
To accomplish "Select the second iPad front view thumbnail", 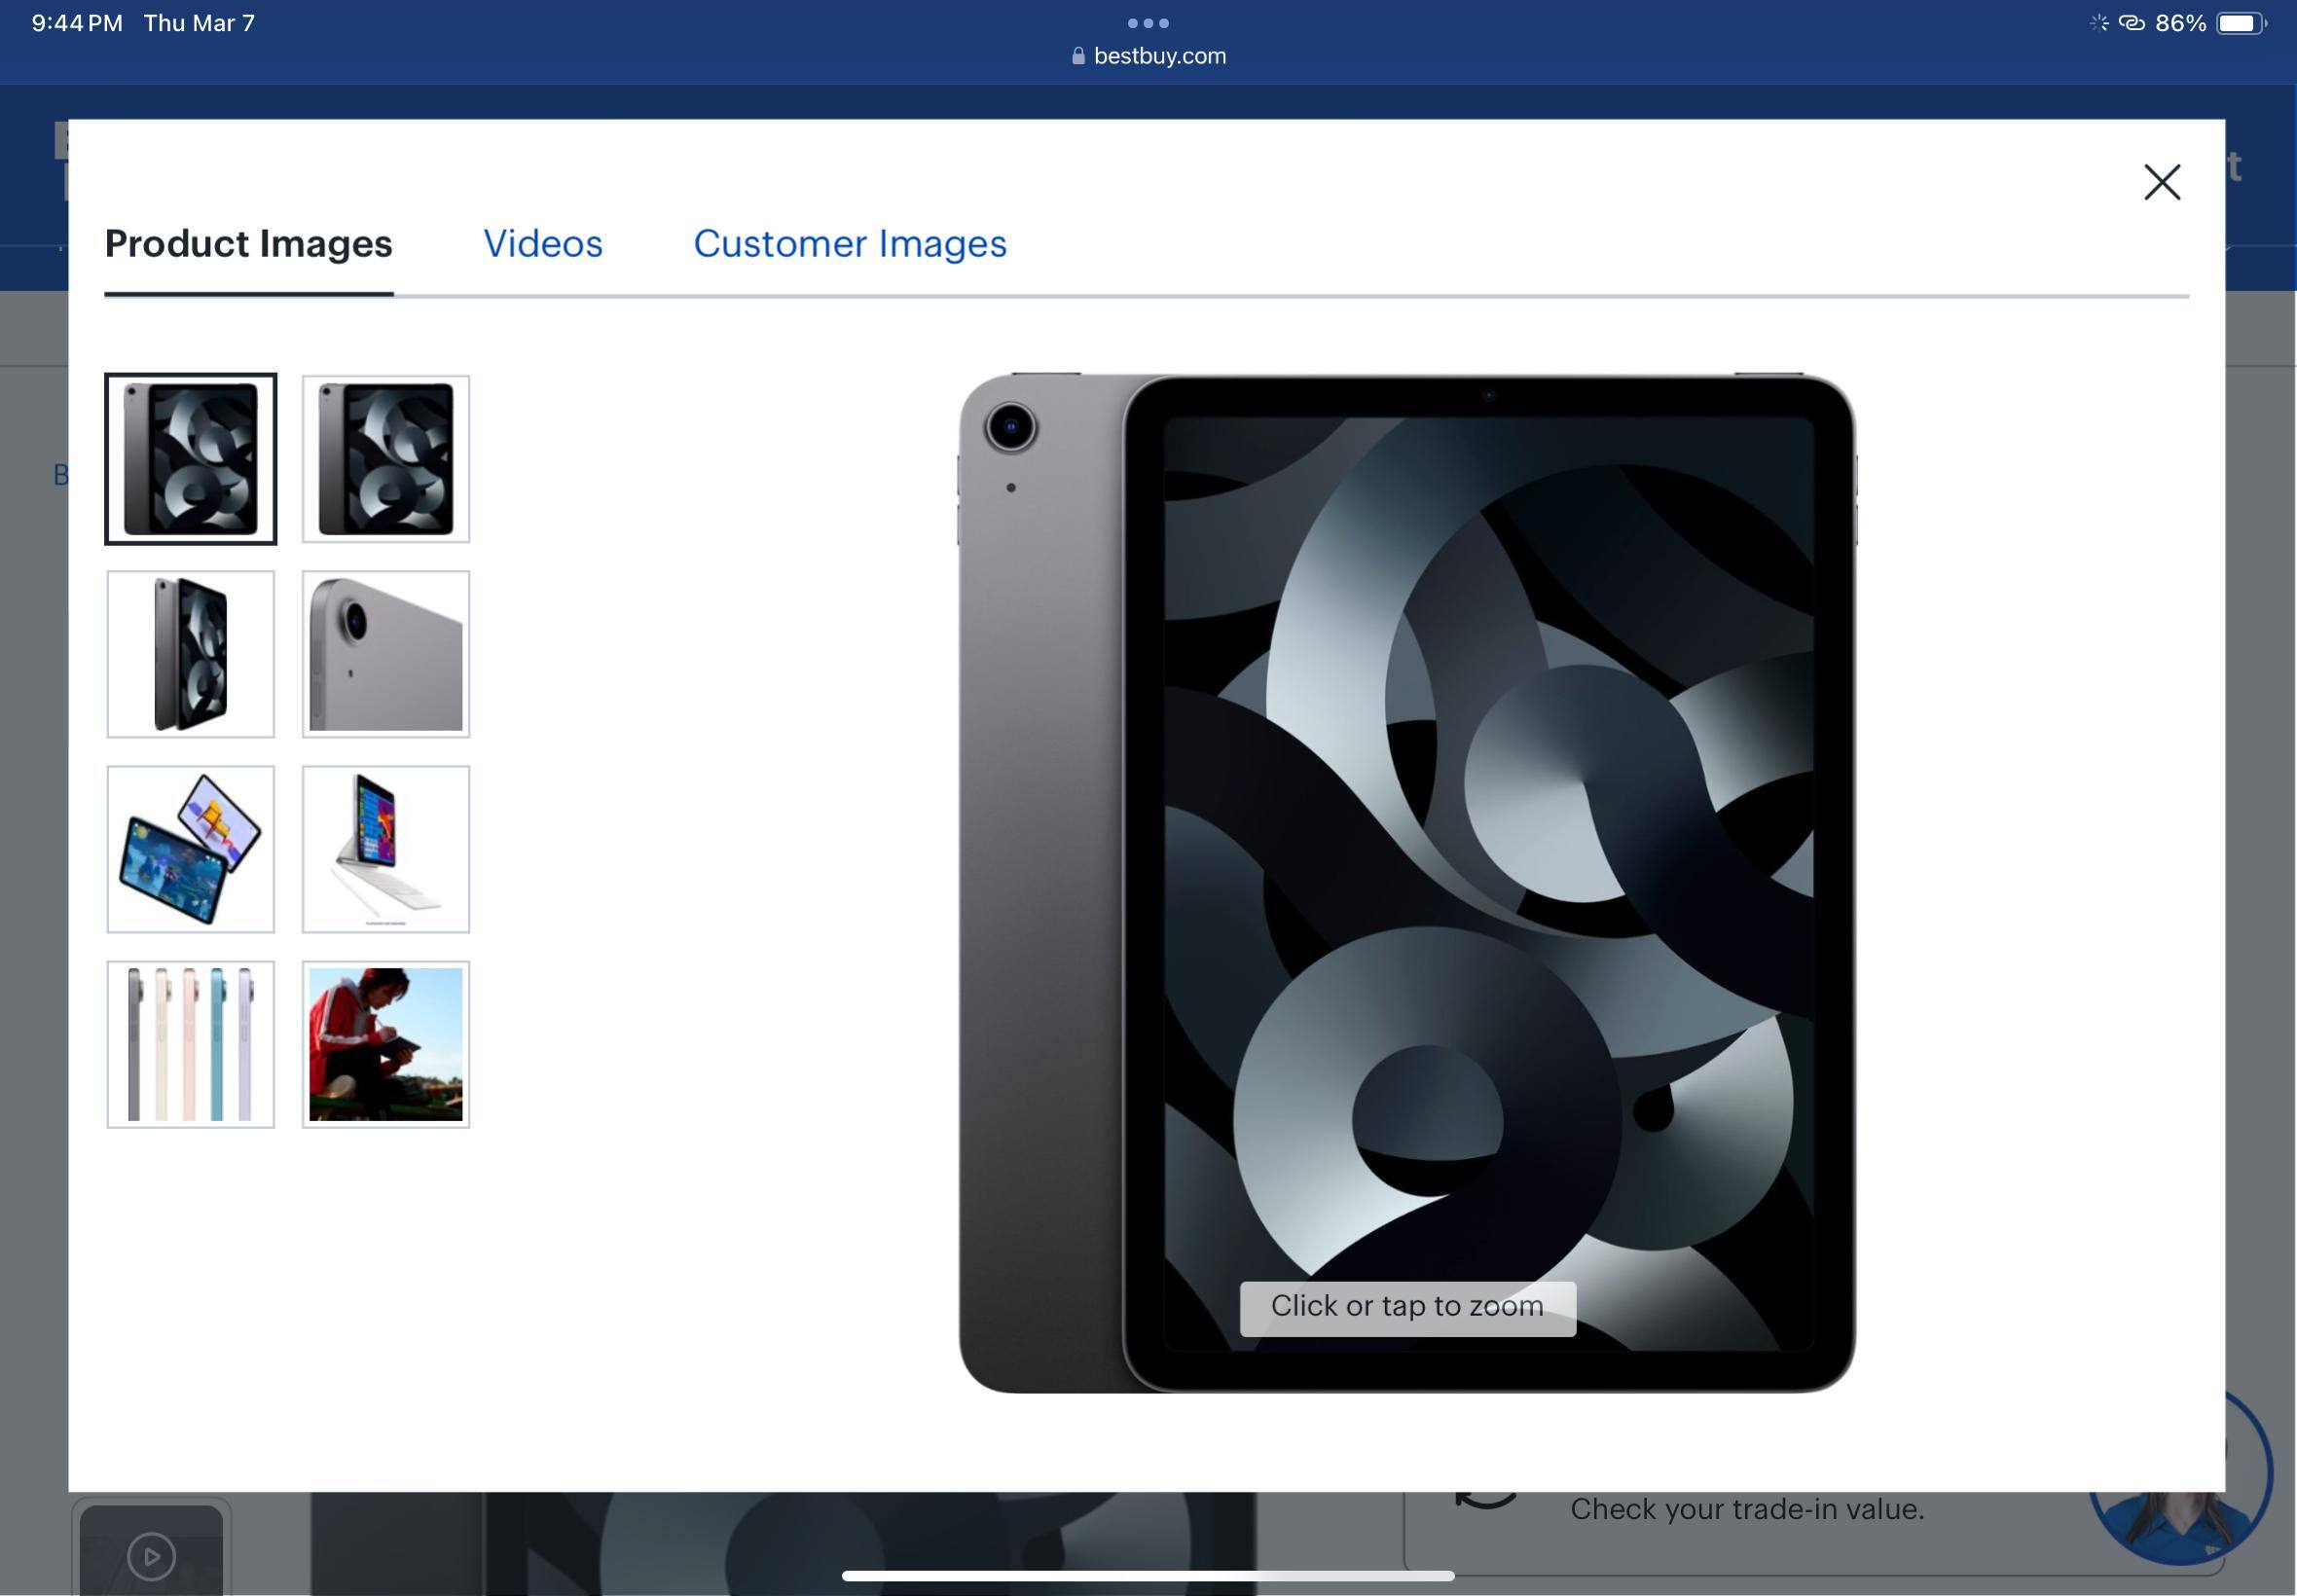I will click(x=385, y=459).
